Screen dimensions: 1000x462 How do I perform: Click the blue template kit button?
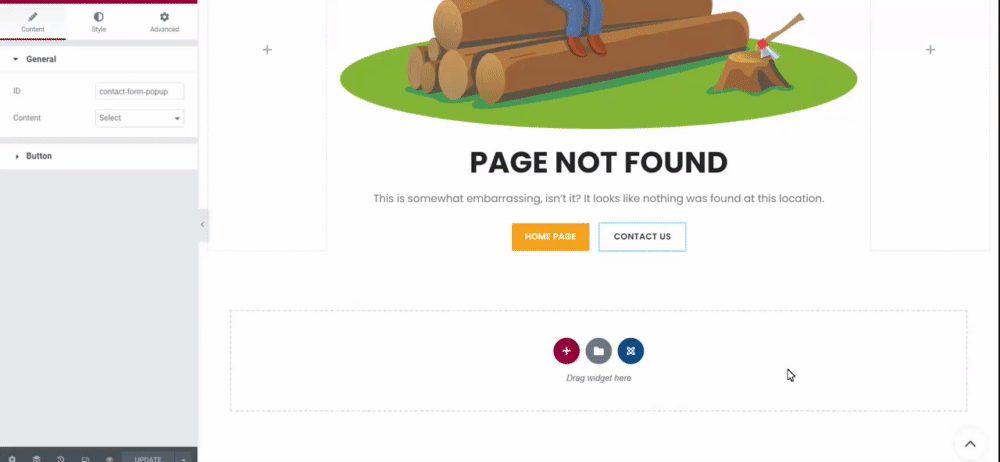(631, 351)
